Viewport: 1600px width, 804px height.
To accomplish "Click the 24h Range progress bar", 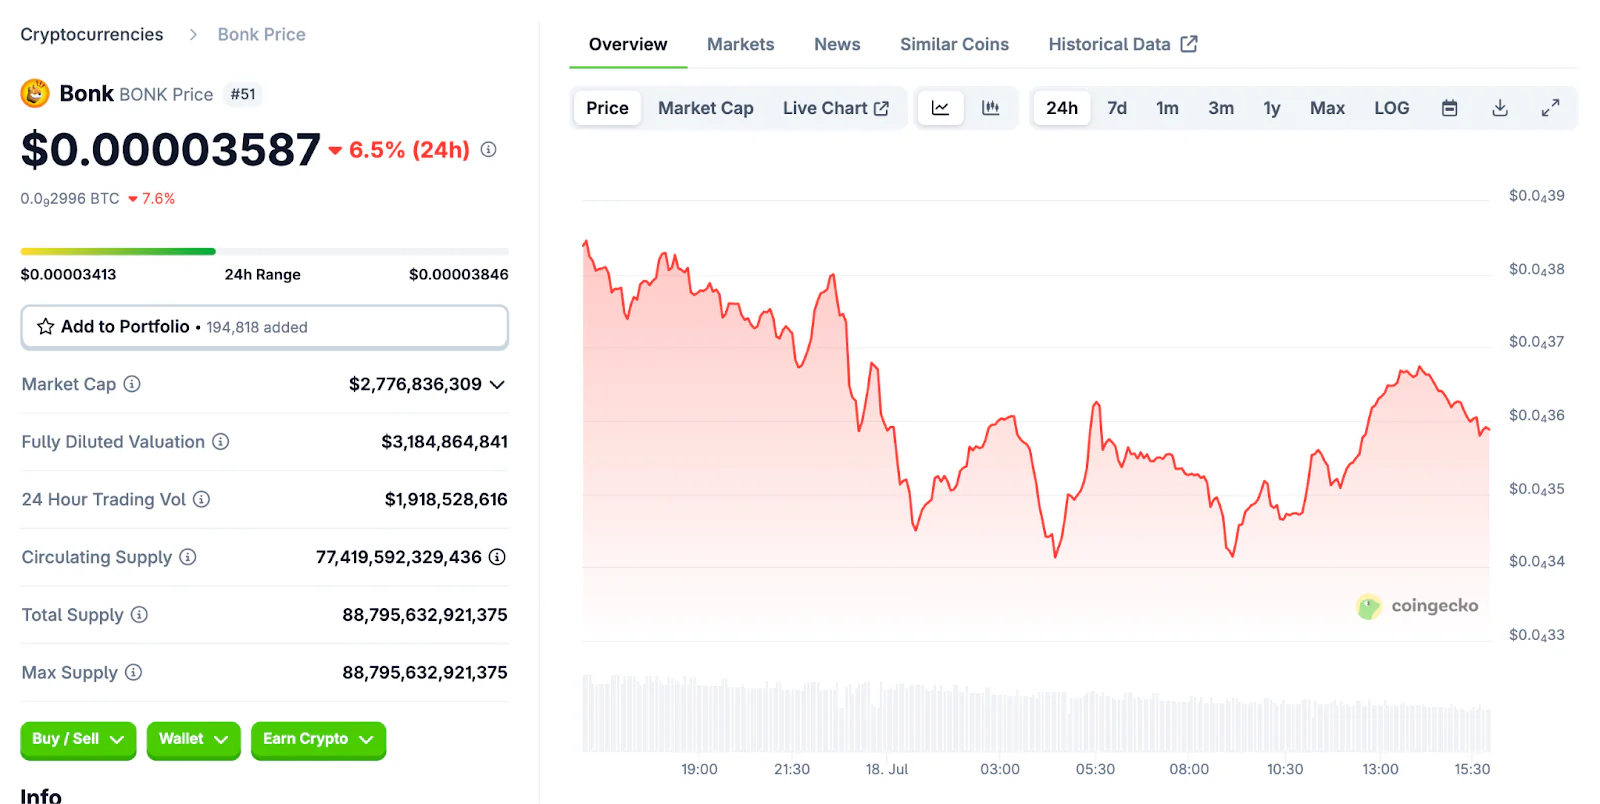I will pos(264,251).
